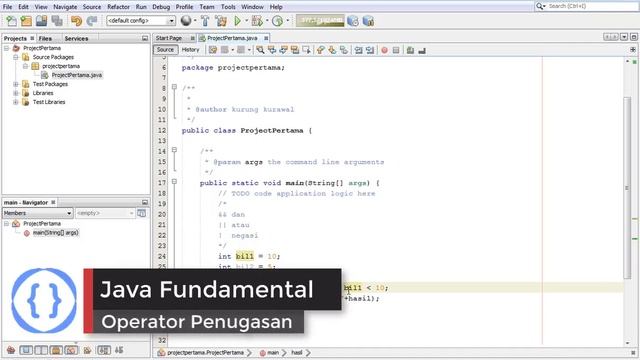Open the Tools menu
640x360 pixels.
pos(228,7)
